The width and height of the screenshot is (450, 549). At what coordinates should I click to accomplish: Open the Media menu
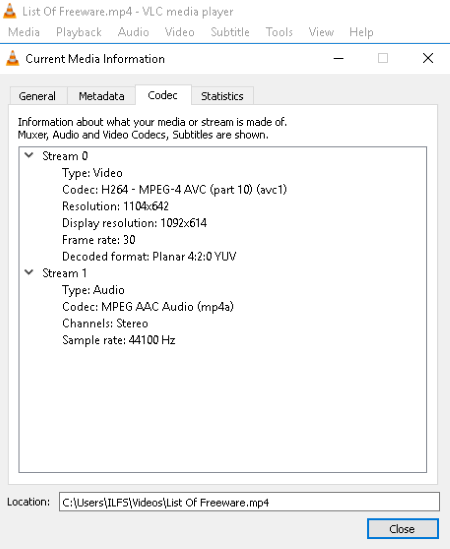point(24,32)
